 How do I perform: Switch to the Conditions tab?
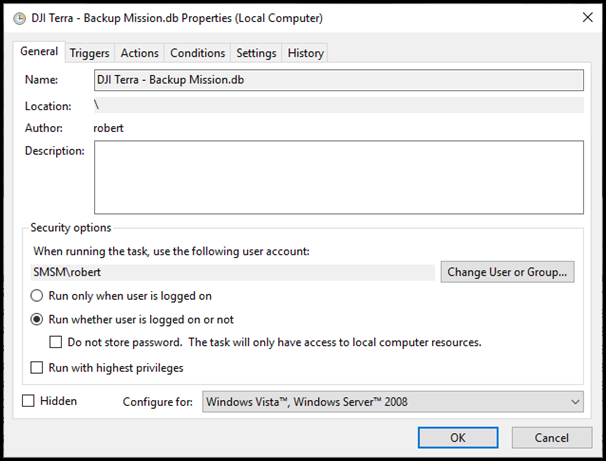[x=197, y=53]
